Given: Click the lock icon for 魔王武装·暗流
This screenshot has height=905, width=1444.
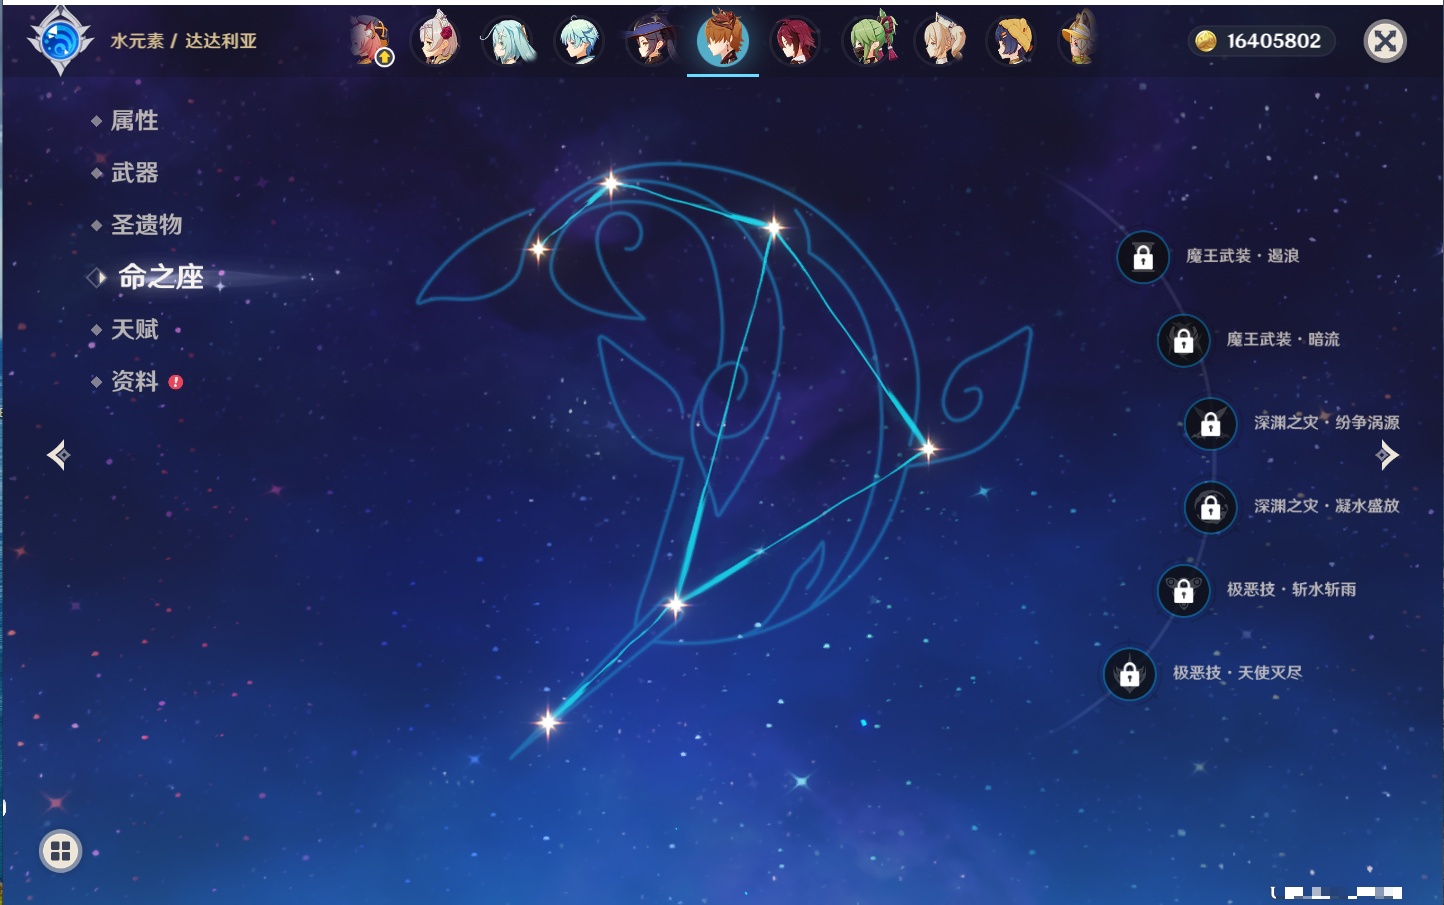Looking at the screenshot, I should [1184, 341].
